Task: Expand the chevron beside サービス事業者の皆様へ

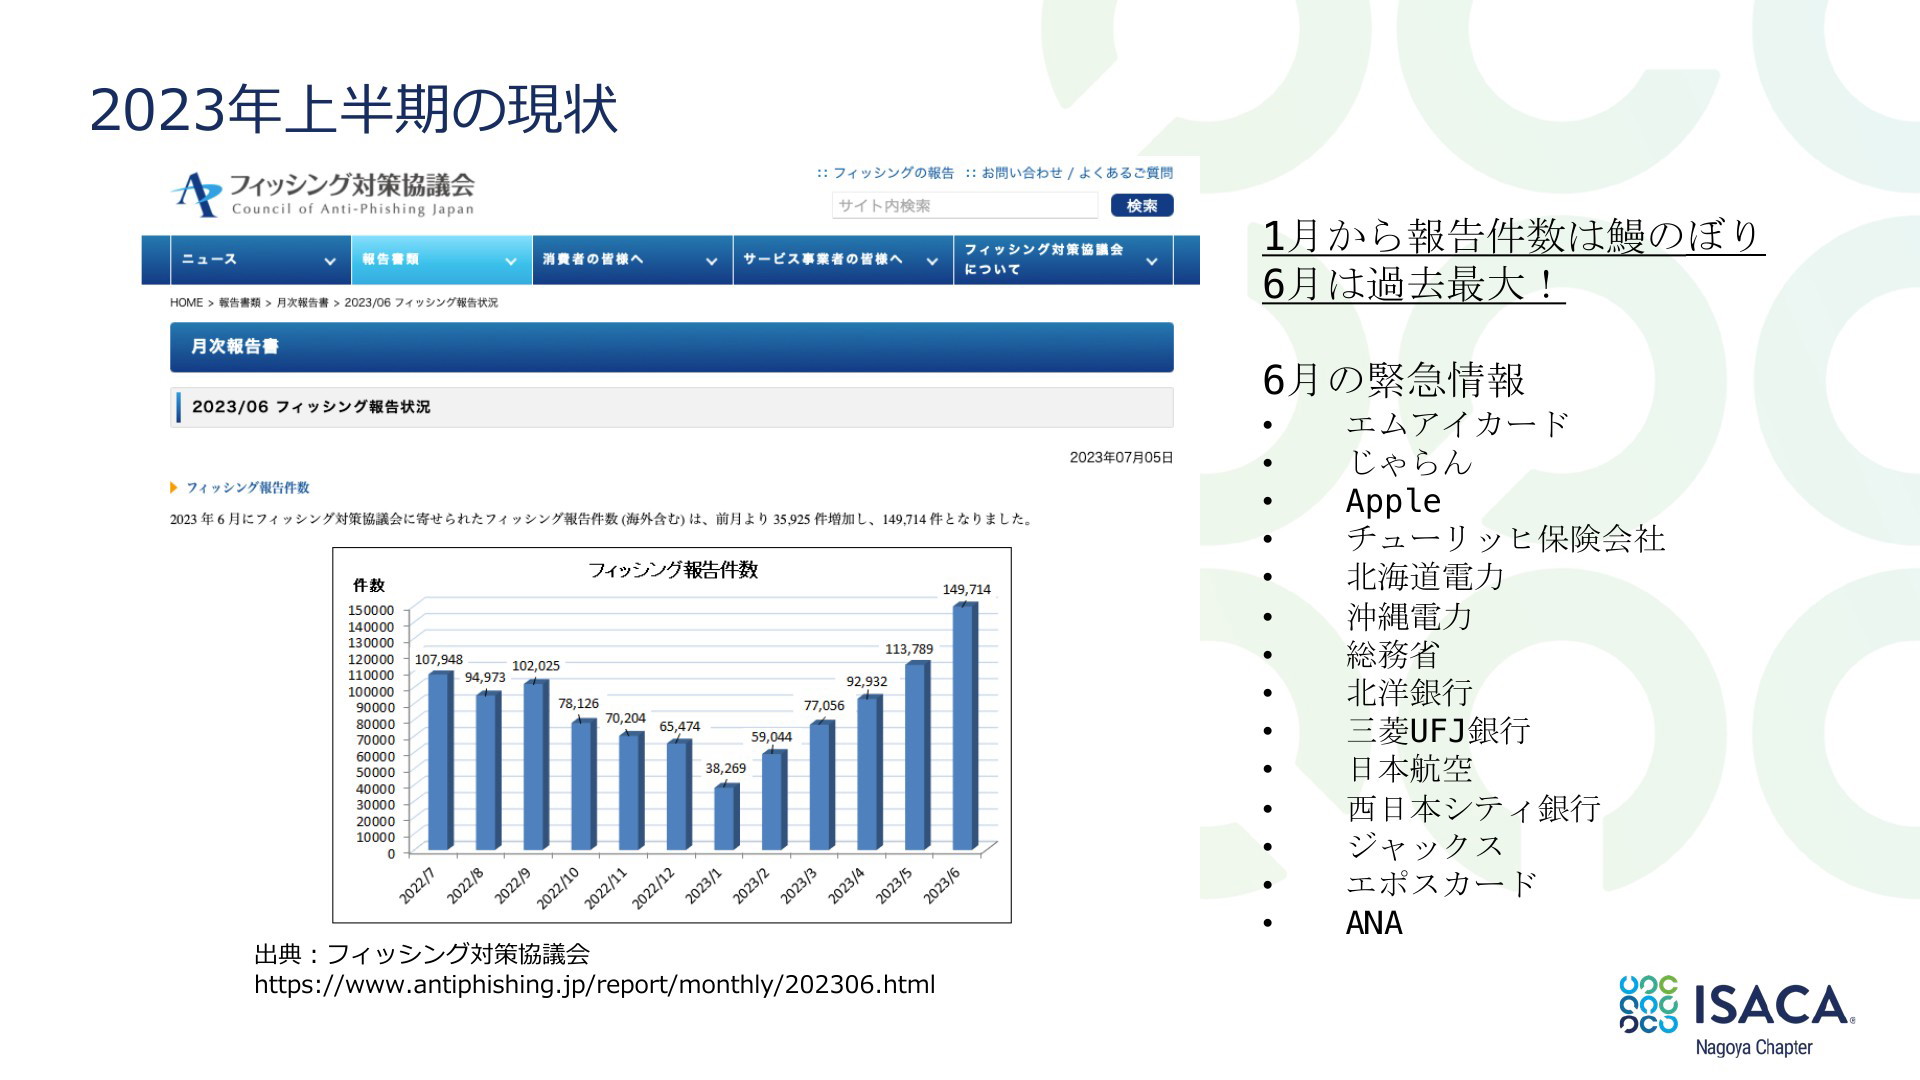Action: coord(932,262)
